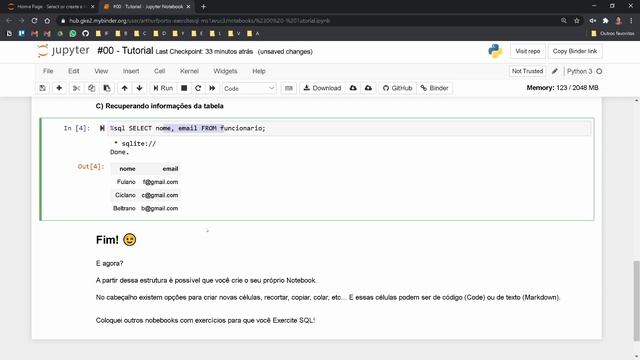Image resolution: width=640 pixels, height=360 pixels.
Task: Click the Python 3 kernel status circle
Action: (x=599, y=71)
